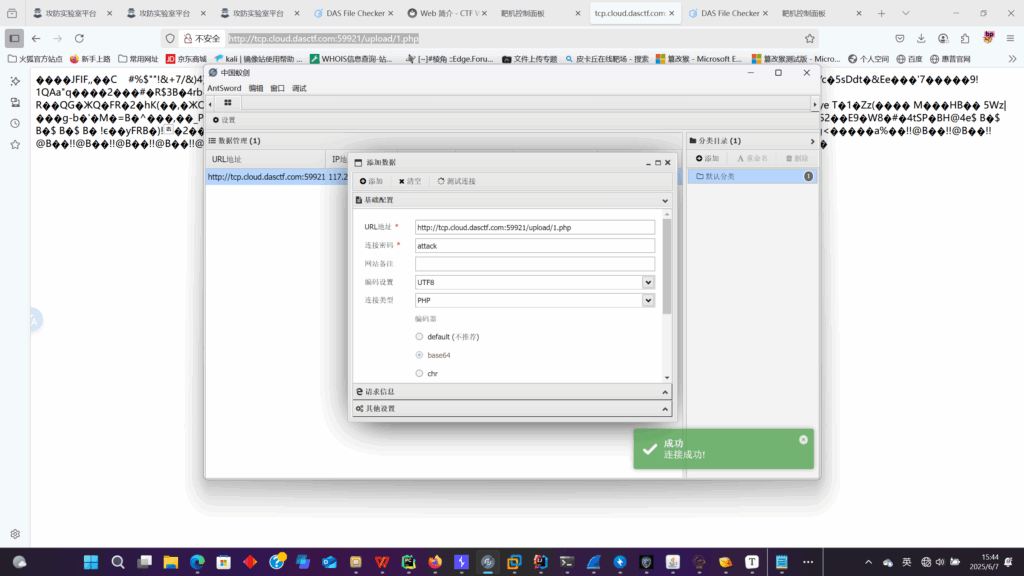Close the green 连接成功 notification

point(803,440)
